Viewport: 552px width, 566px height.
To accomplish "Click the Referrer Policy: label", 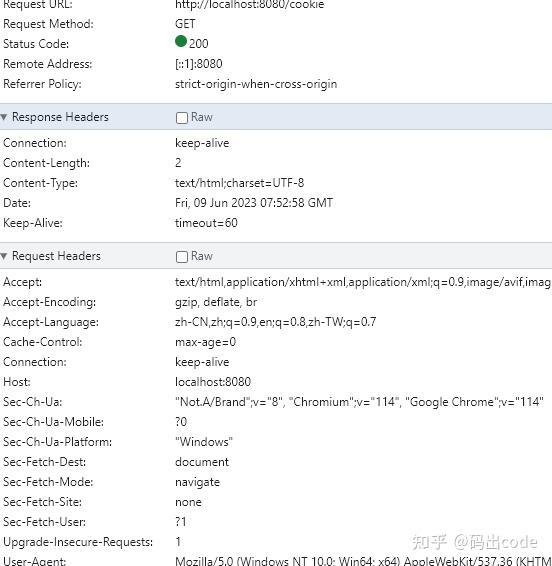I will click(x=42, y=84).
